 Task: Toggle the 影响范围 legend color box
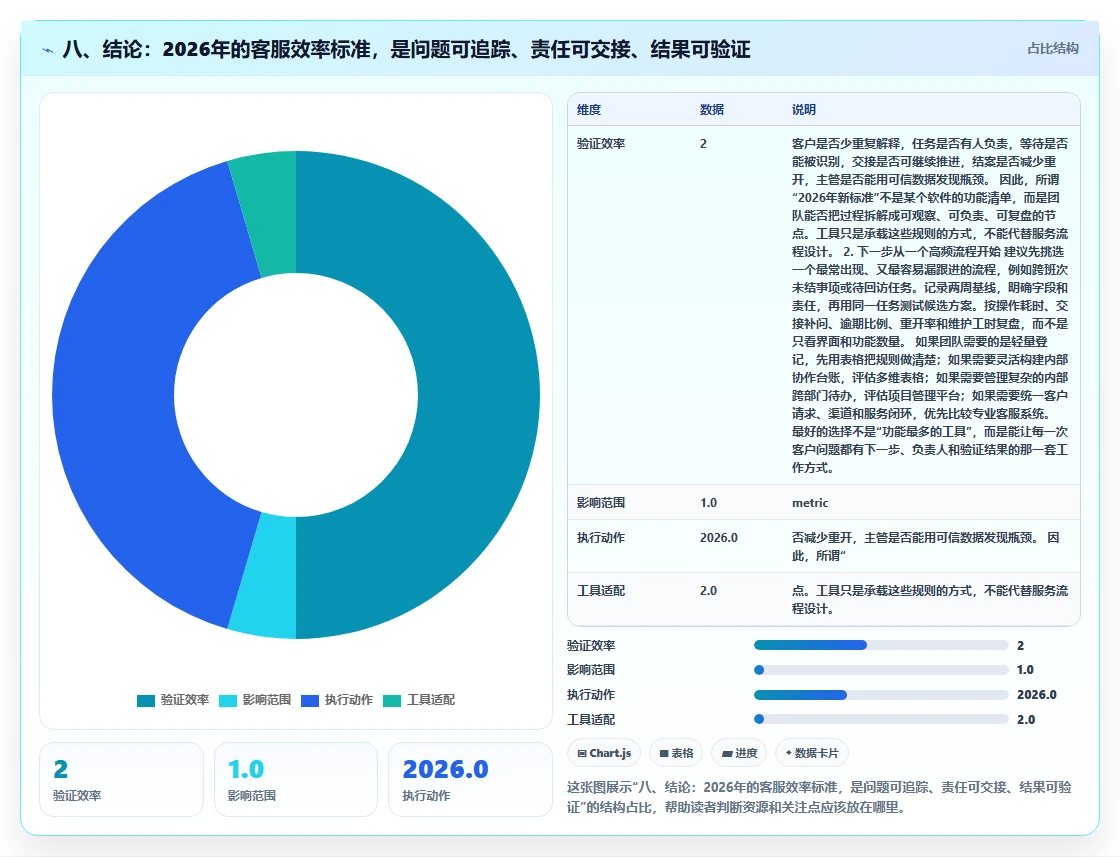click(x=228, y=701)
